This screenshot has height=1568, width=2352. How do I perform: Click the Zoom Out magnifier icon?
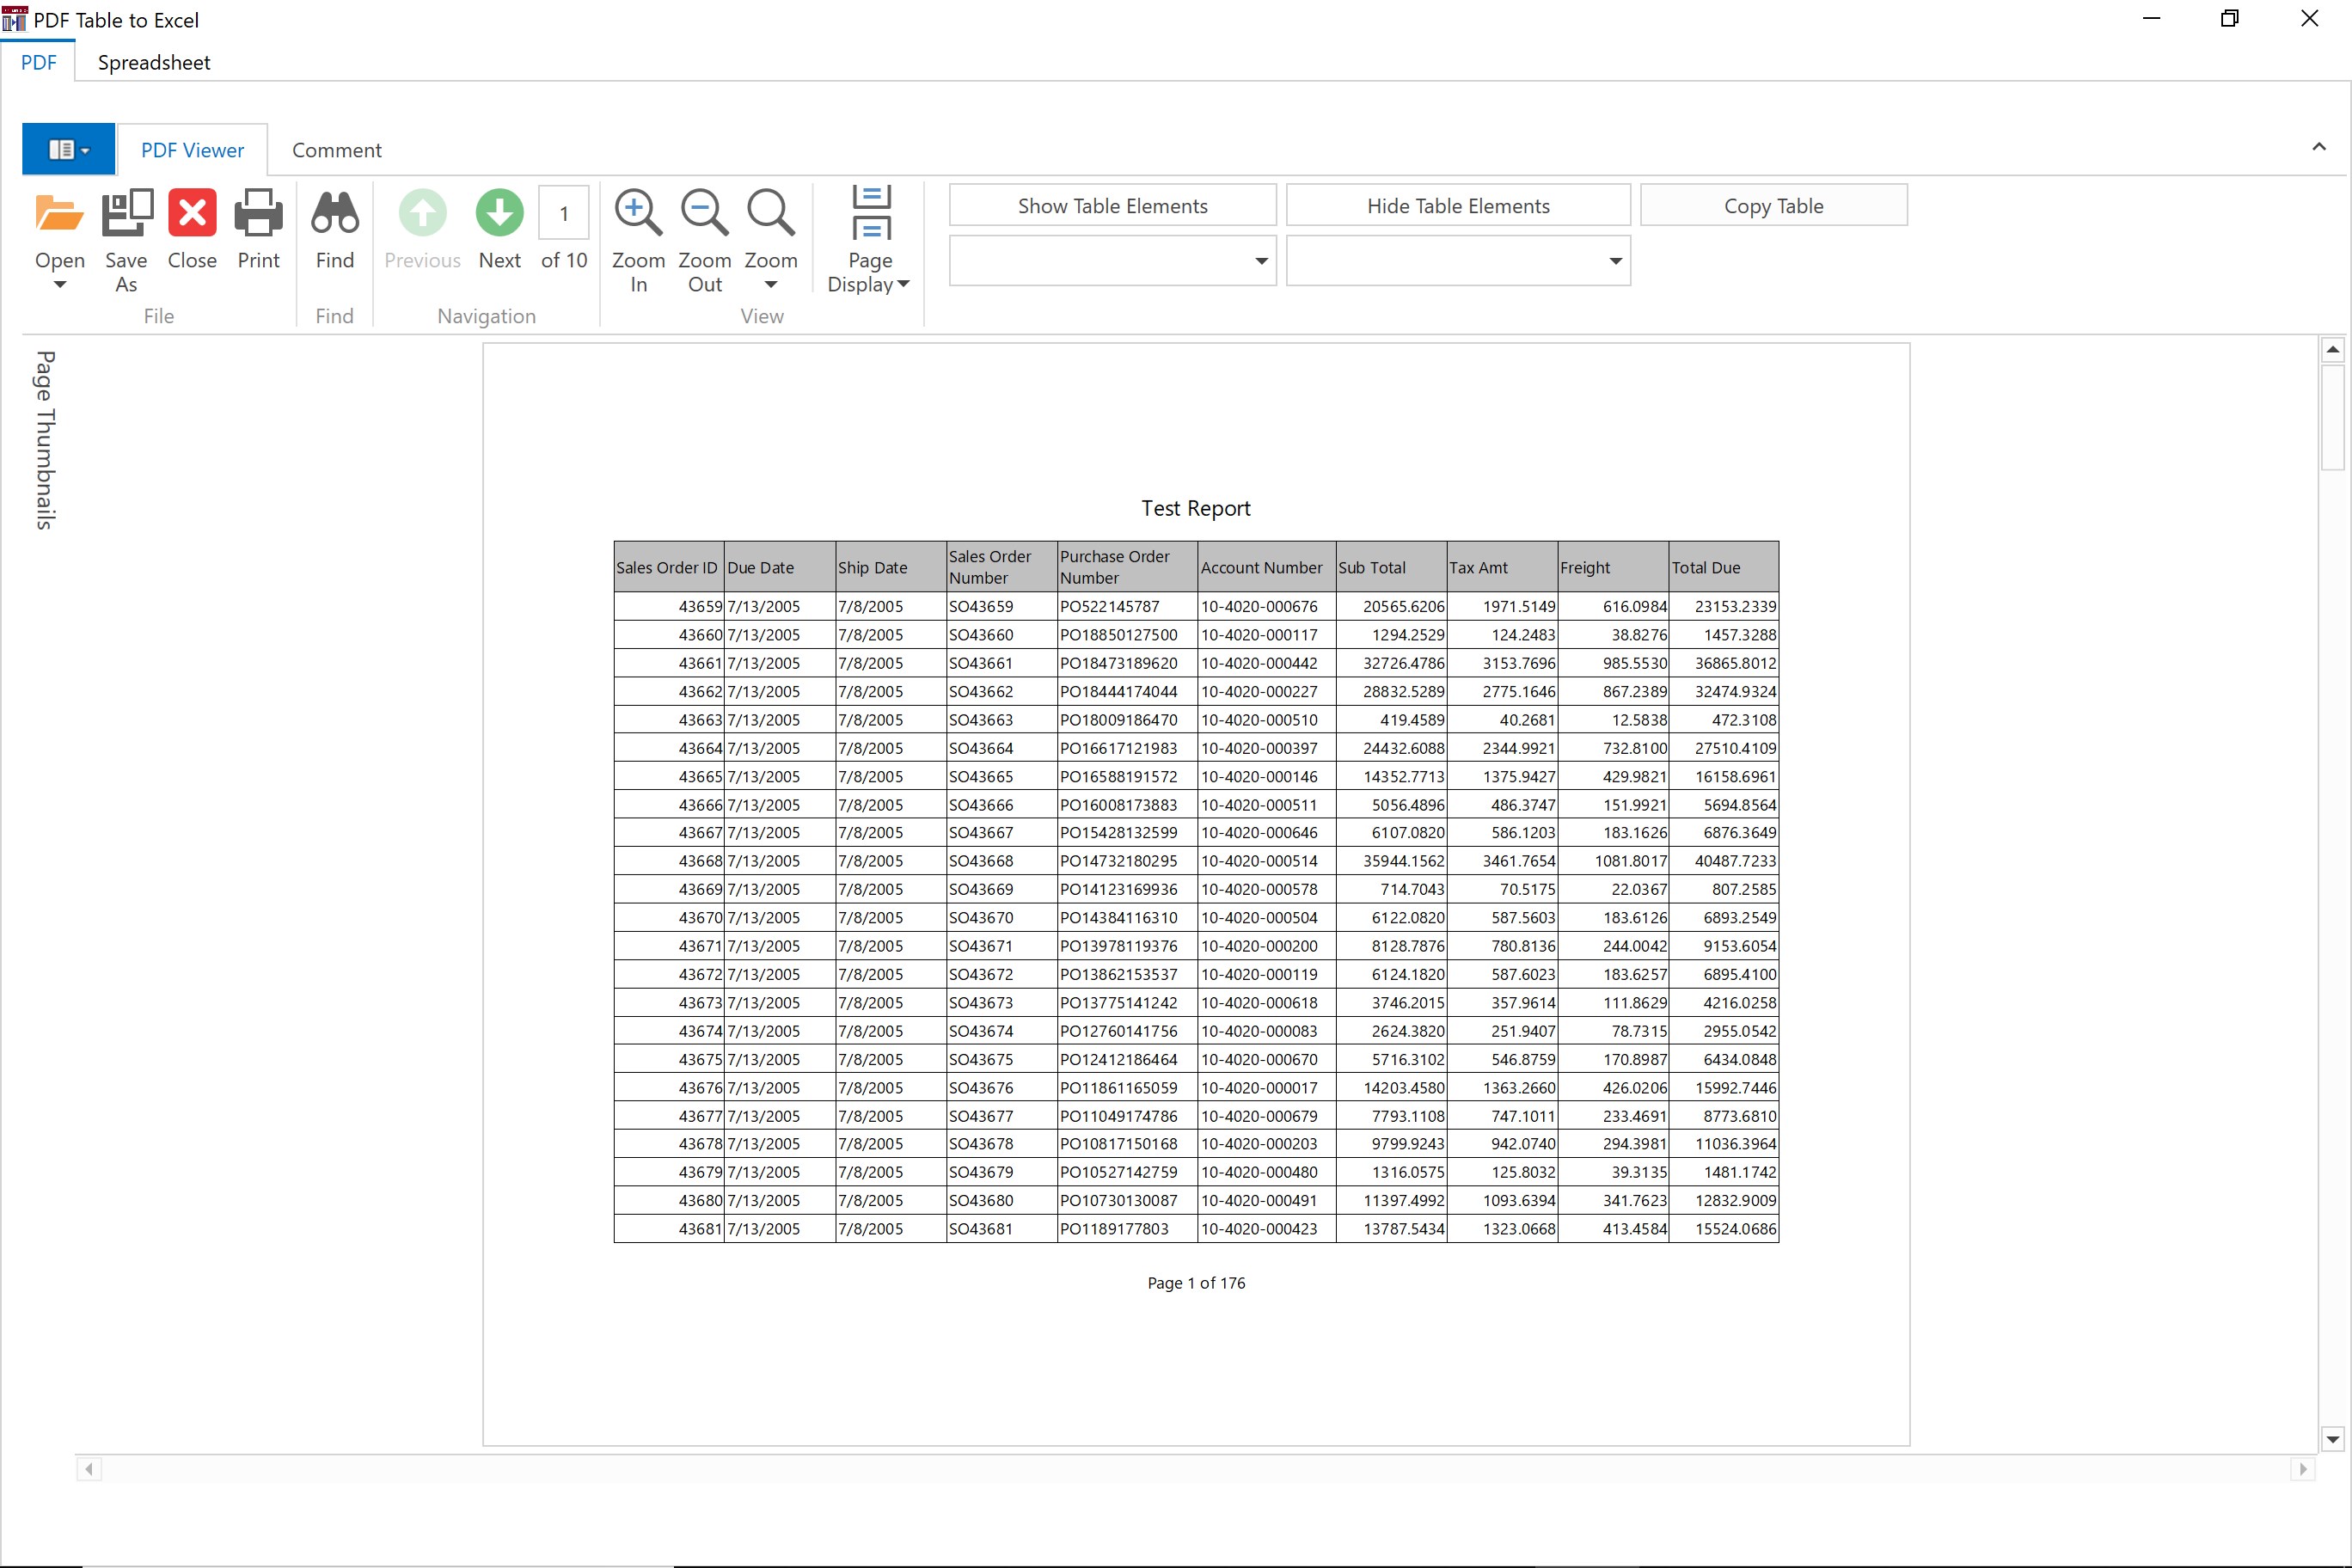coord(704,214)
